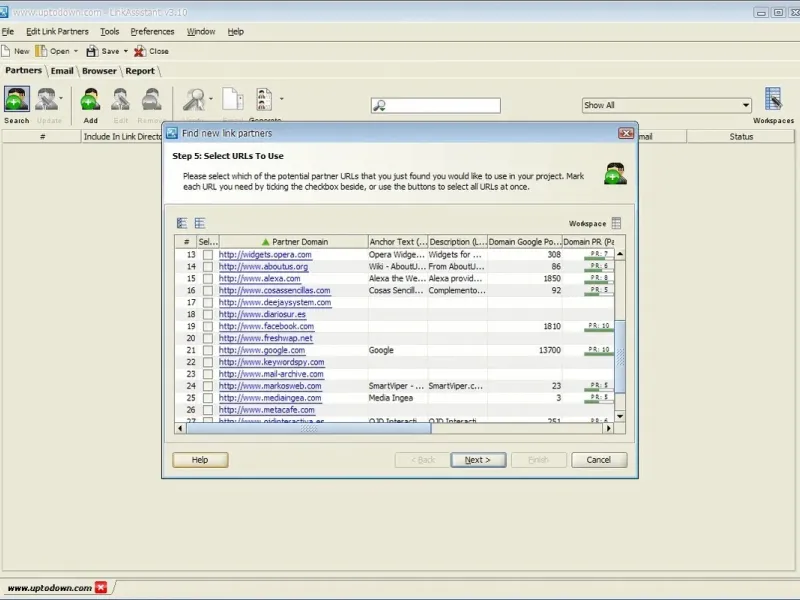The image size is (800, 600).
Task: Click the partner search input field
Action: pos(436,106)
